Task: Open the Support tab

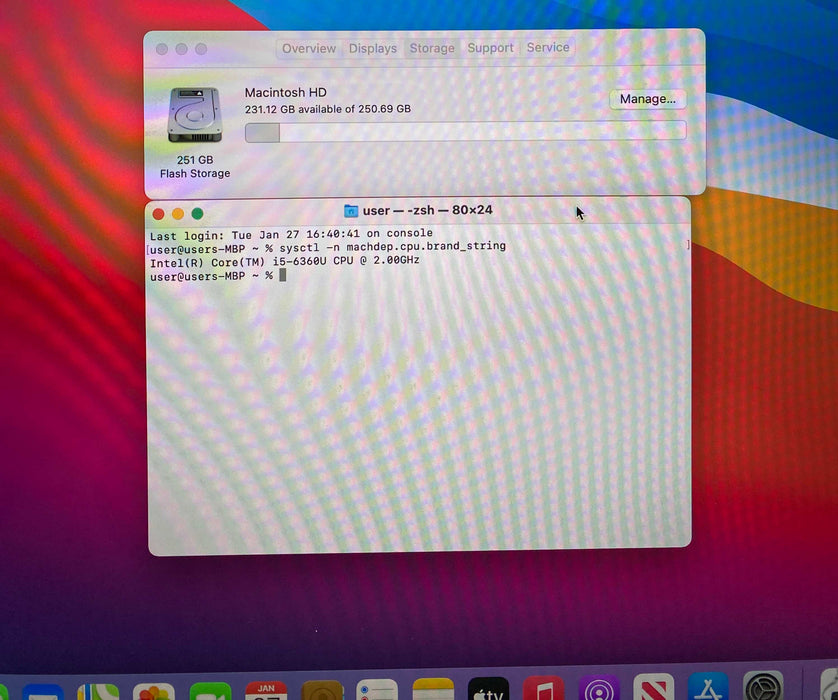Action: click(x=490, y=48)
